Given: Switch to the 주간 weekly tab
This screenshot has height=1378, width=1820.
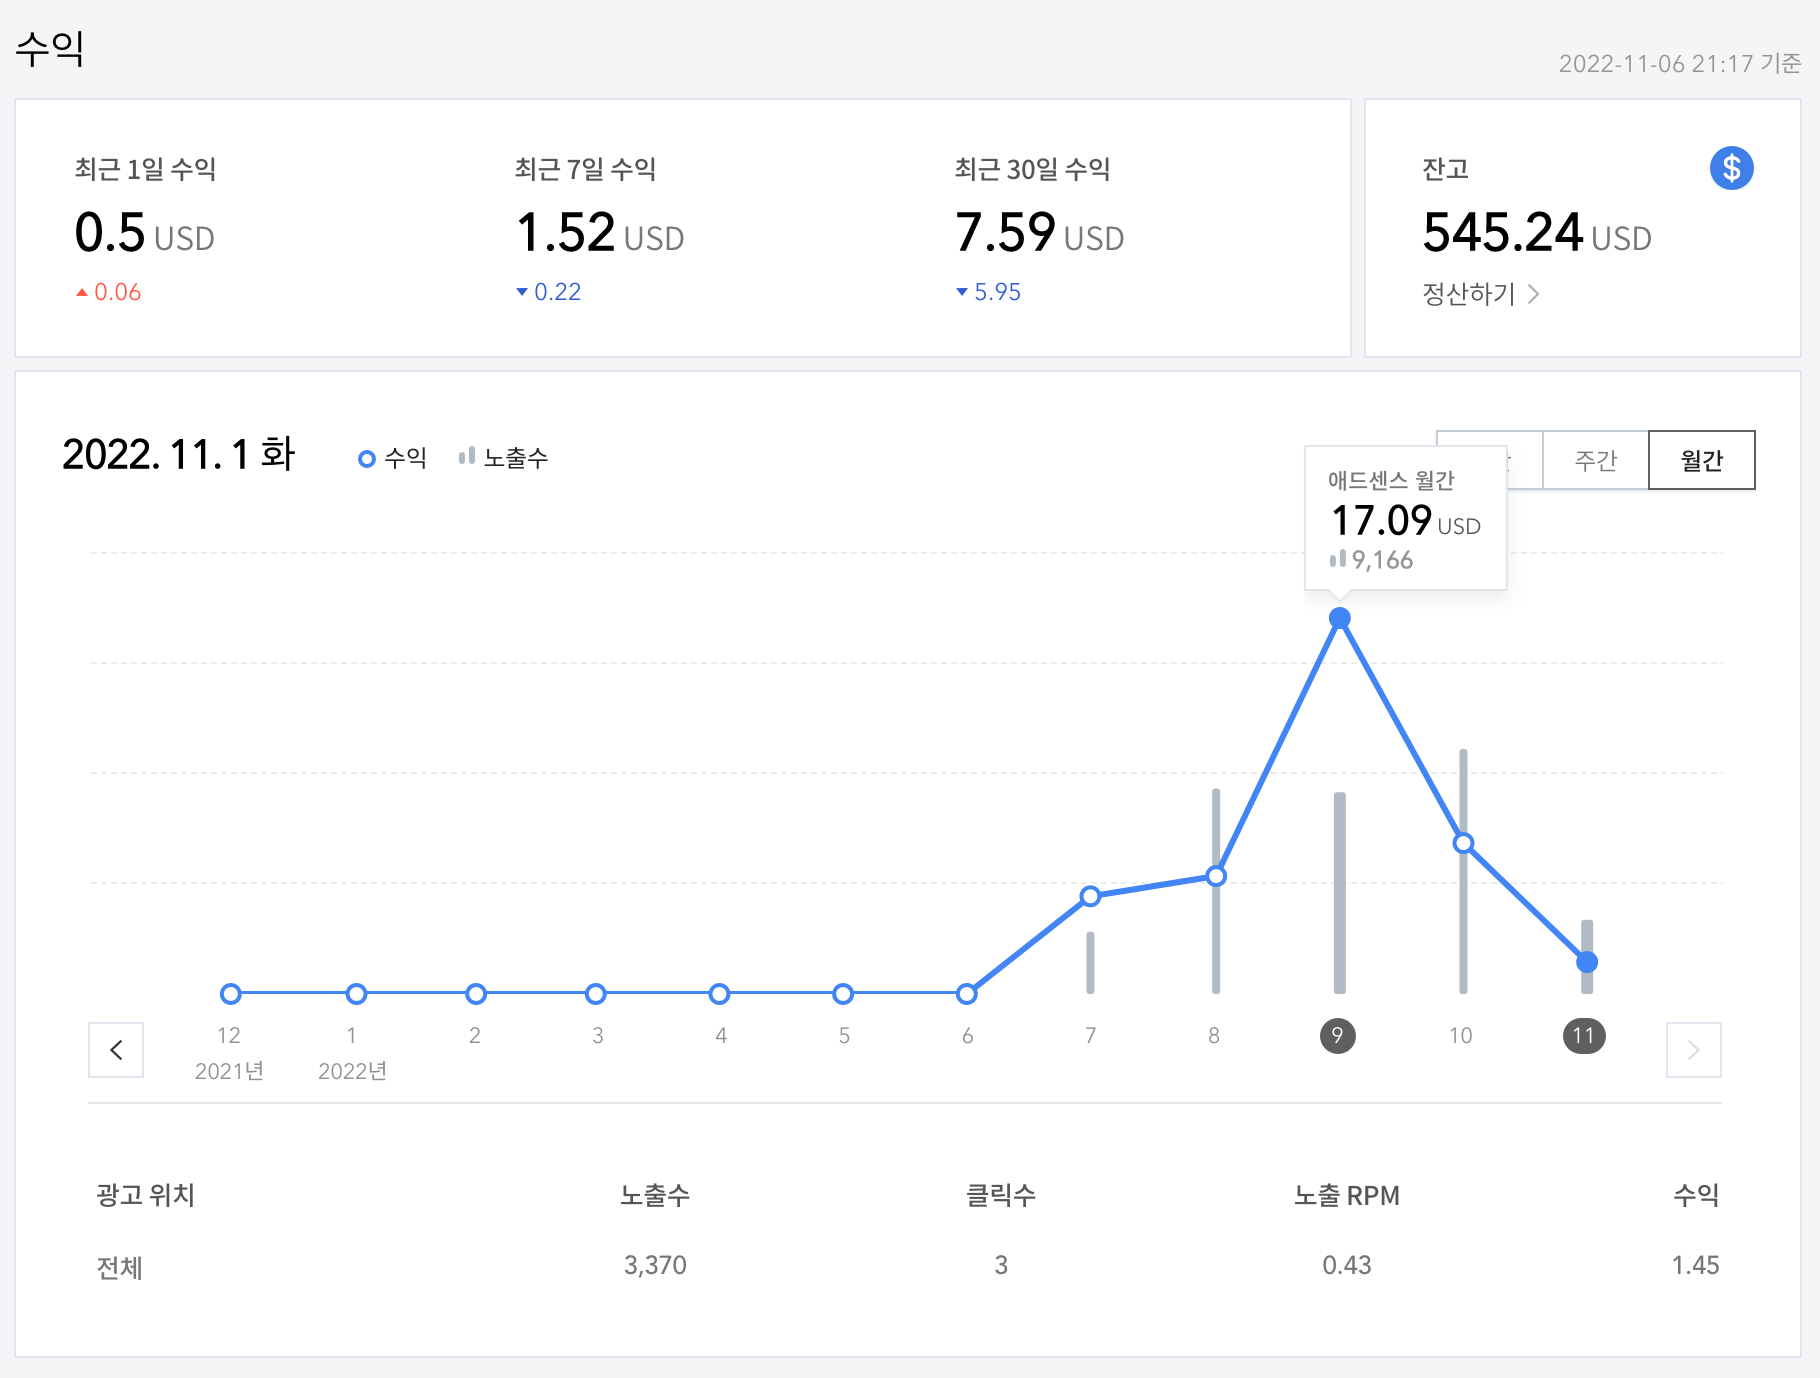Looking at the screenshot, I should [1595, 460].
